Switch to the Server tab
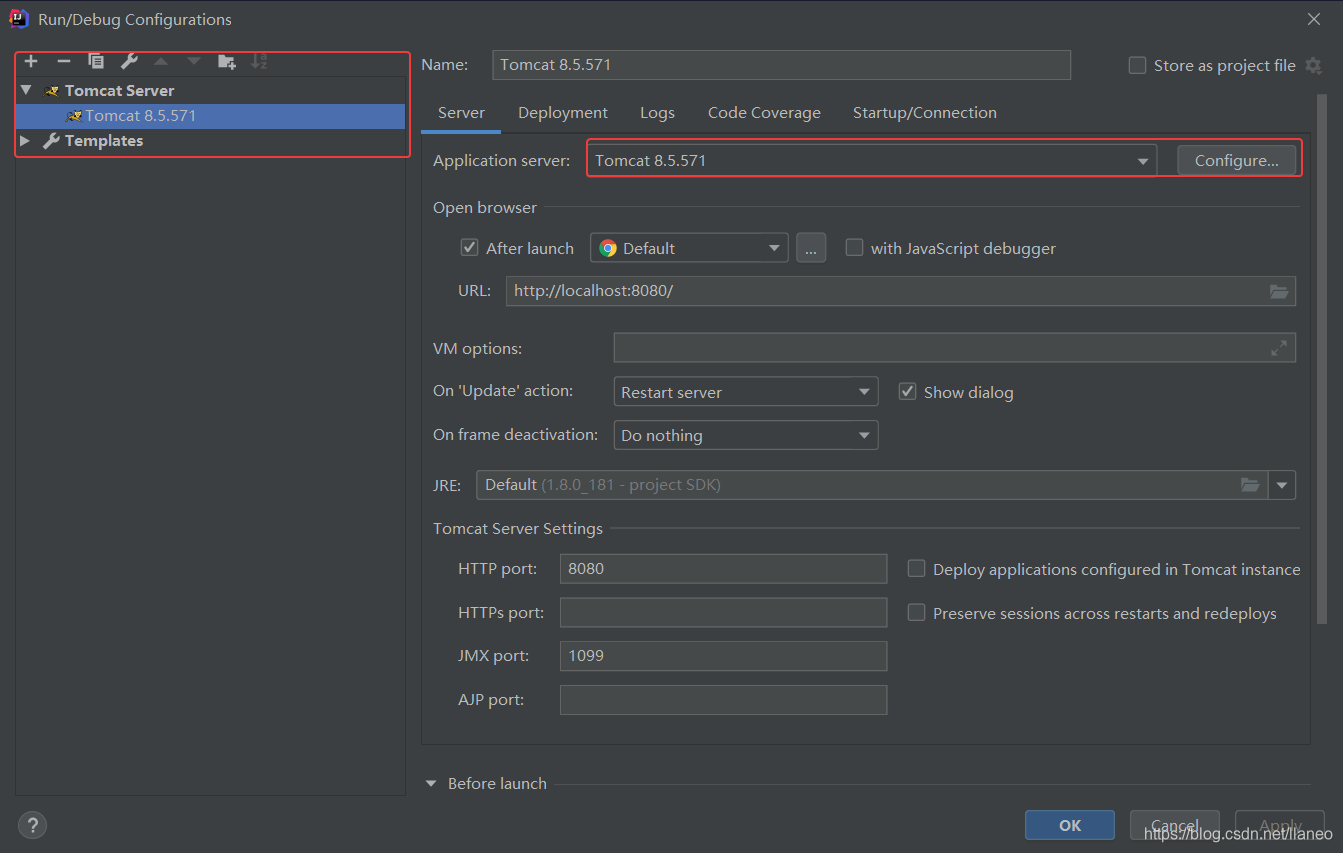The image size is (1343, 853). coord(461,113)
